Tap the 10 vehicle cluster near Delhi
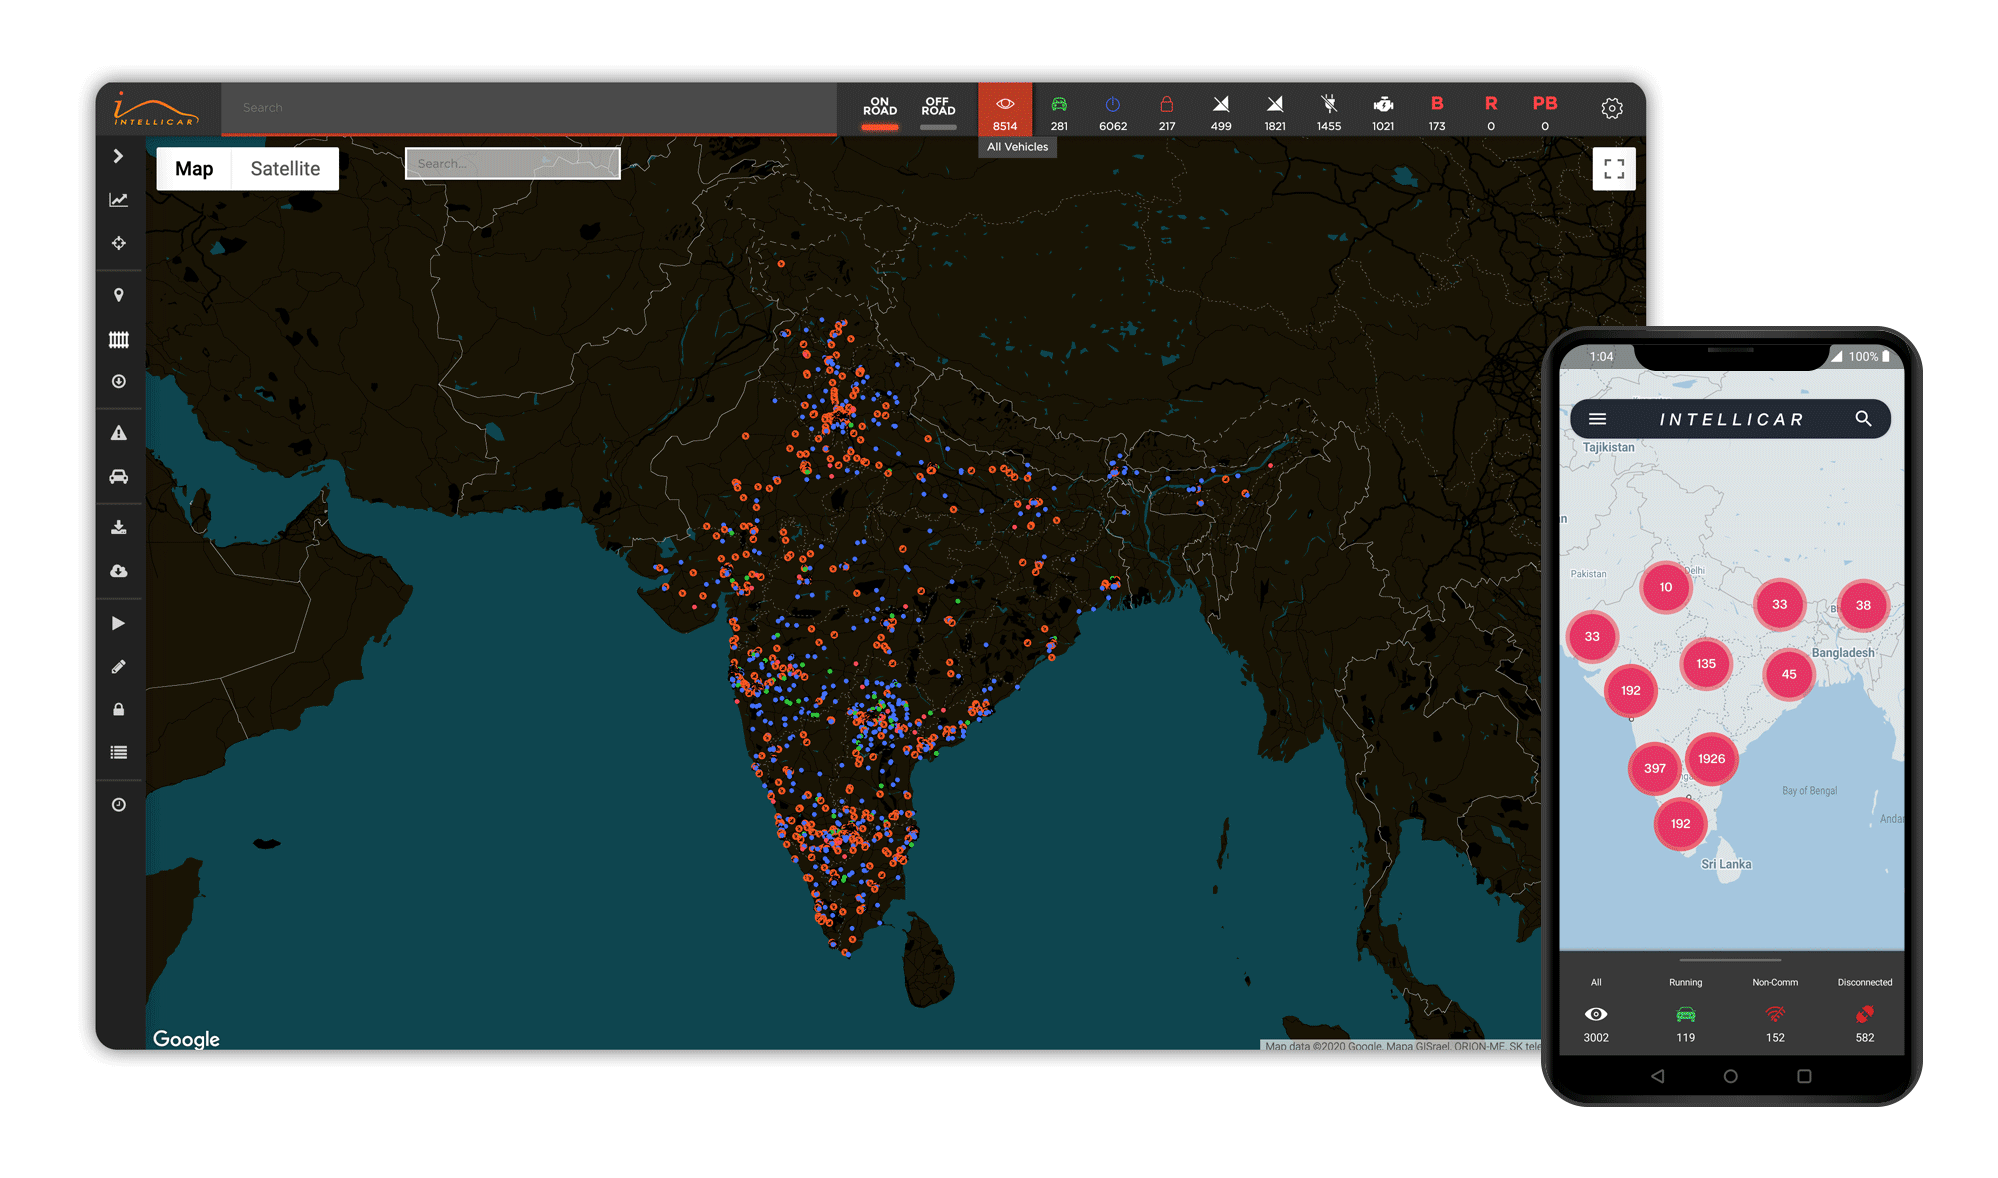Viewport: 1998px width, 1178px height. click(1666, 587)
